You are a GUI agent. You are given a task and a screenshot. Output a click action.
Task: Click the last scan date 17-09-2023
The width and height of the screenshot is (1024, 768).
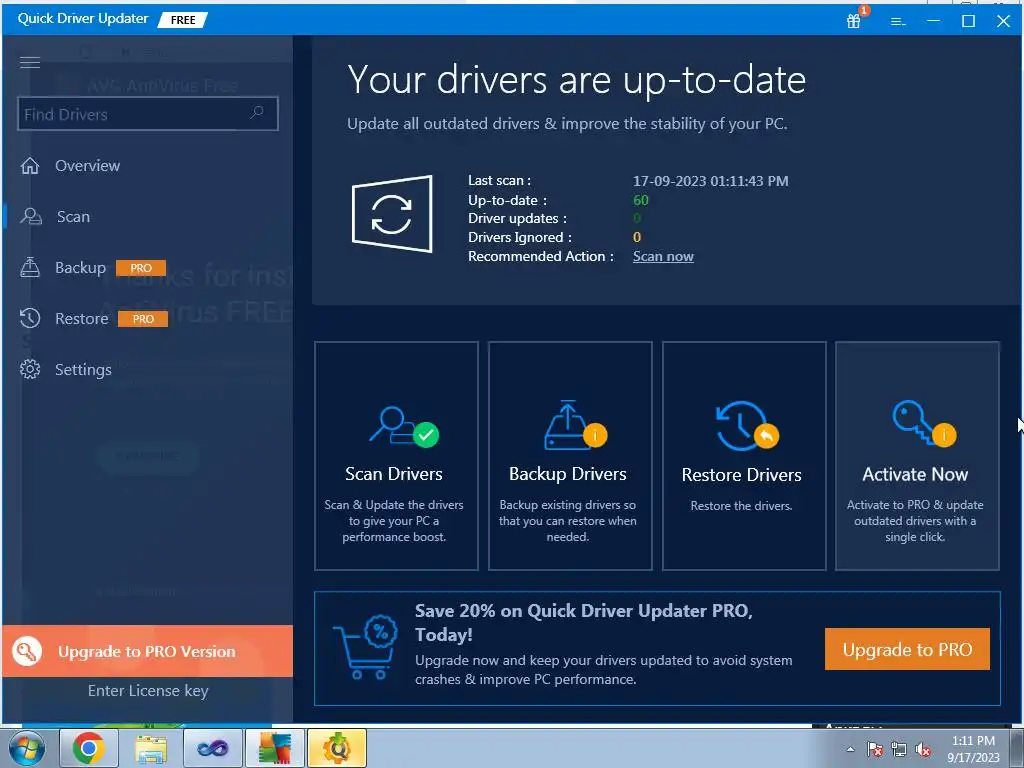pos(711,181)
